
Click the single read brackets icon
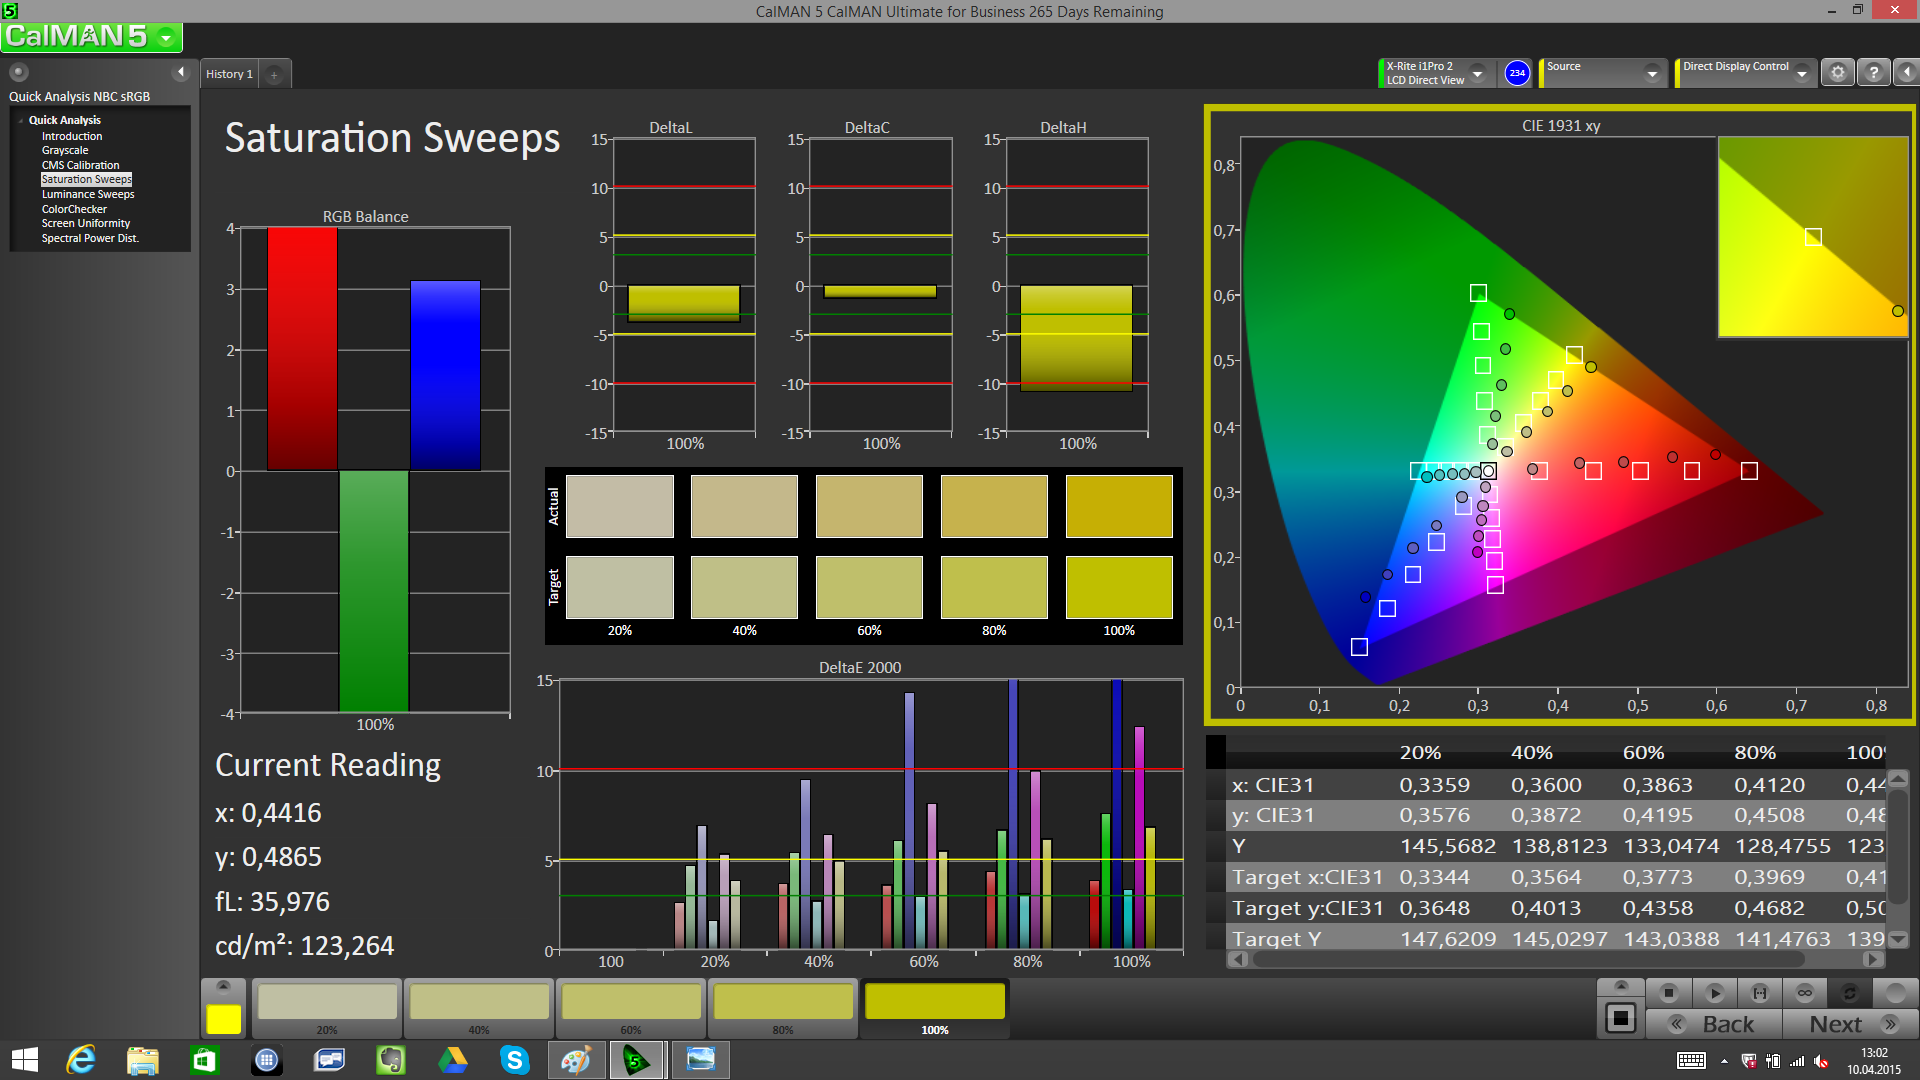pos(1760,993)
